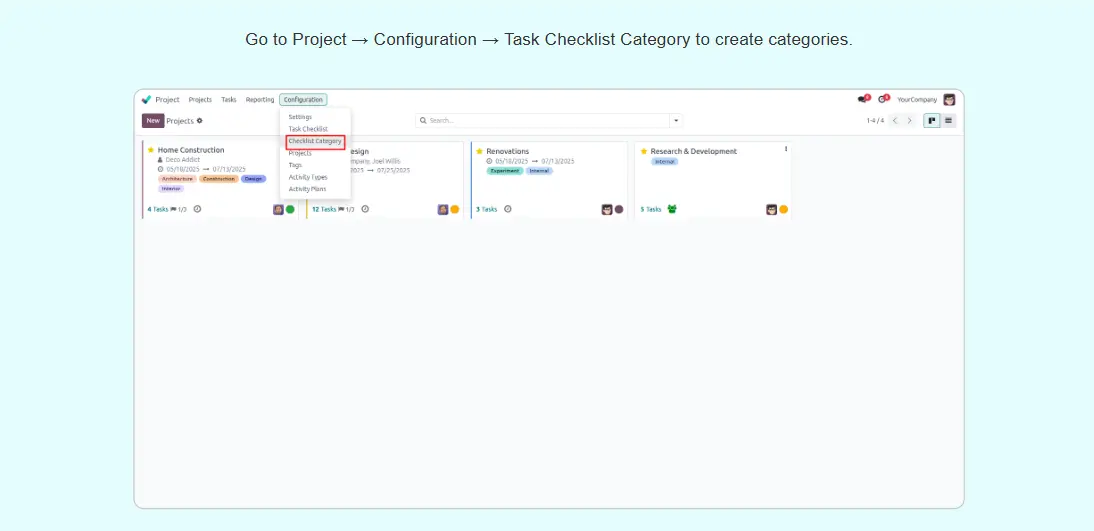Click the gear icon next to Projects
Viewport: 1094px width, 531px height.
pos(199,121)
